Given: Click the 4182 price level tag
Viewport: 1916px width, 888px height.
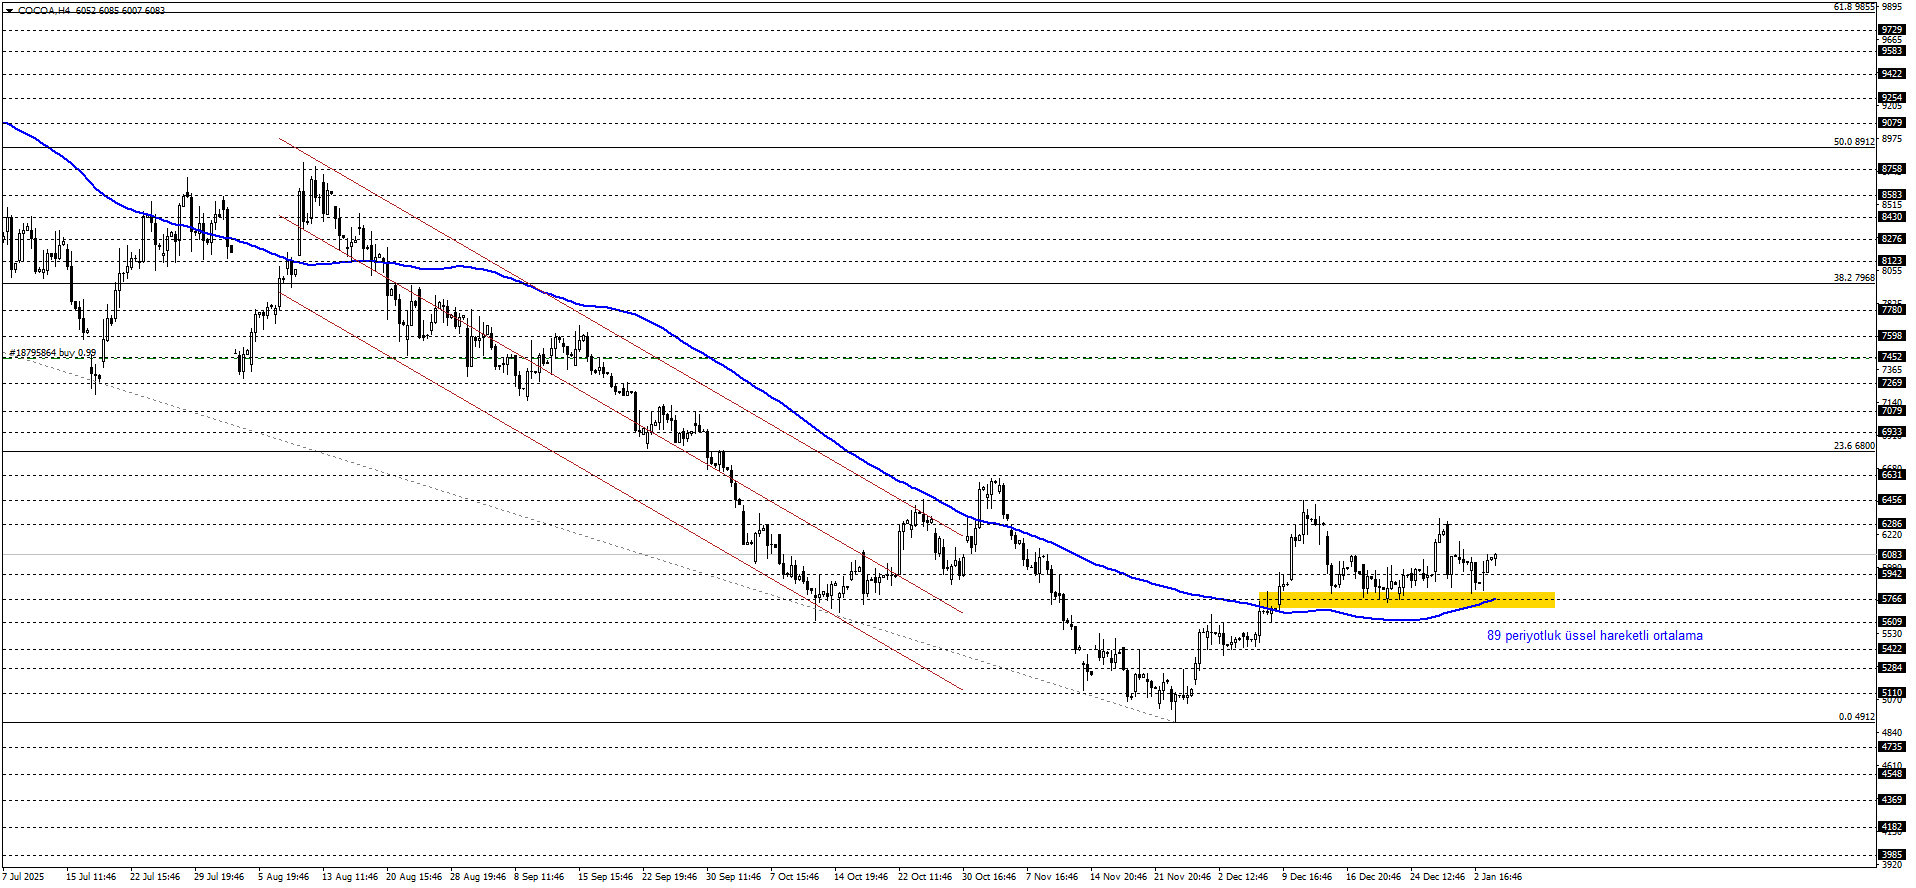Looking at the screenshot, I should point(1892,827).
